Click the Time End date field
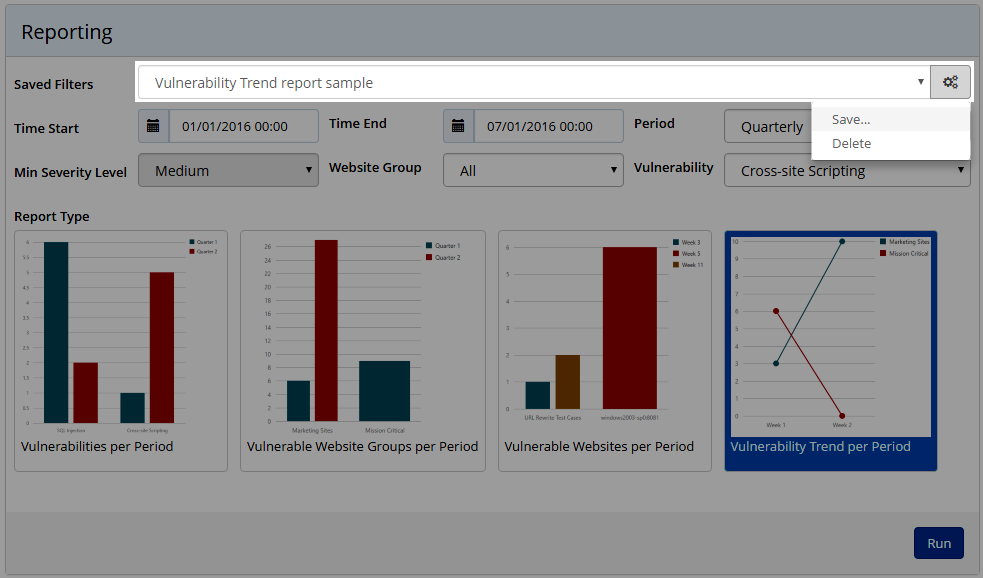983x578 pixels. click(x=548, y=127)
